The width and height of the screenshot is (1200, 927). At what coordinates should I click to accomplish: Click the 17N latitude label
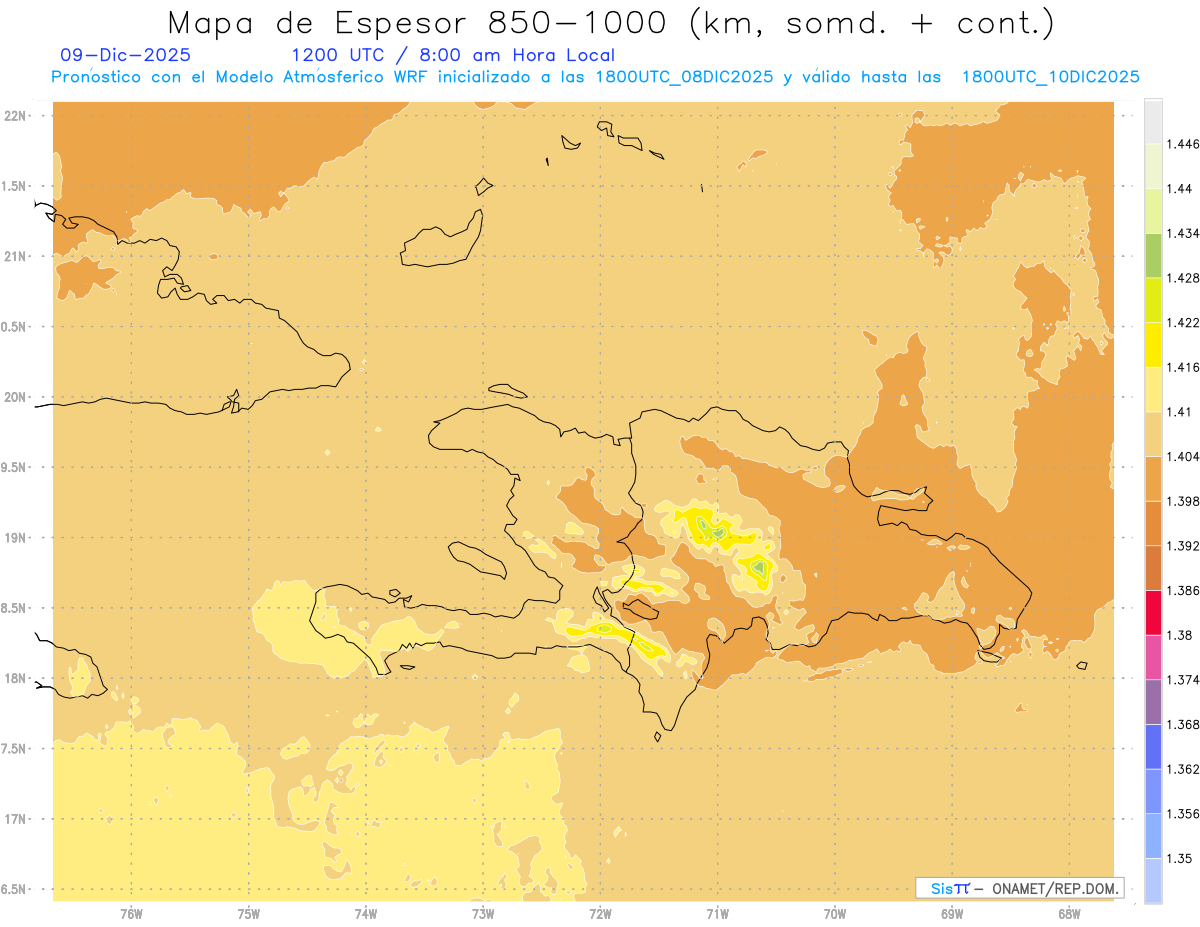(x=16, y=819)
